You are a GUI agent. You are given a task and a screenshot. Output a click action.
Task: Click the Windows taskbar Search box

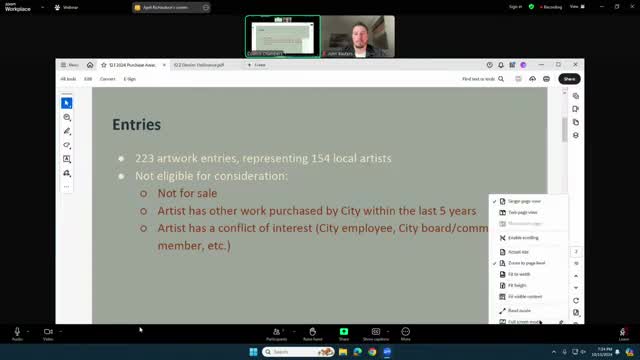[x=298, y=351]
